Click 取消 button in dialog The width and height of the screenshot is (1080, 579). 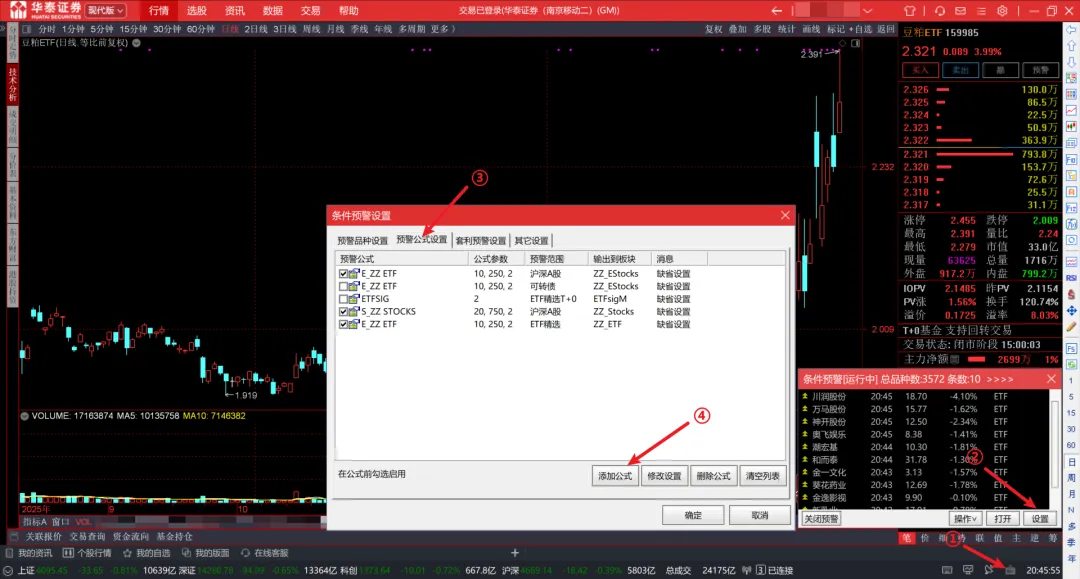pos(760,515)
